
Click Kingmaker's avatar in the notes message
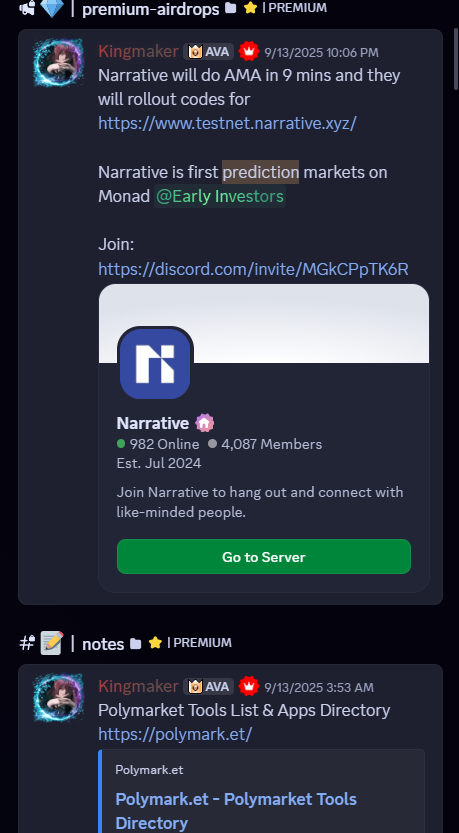[58, 698]
